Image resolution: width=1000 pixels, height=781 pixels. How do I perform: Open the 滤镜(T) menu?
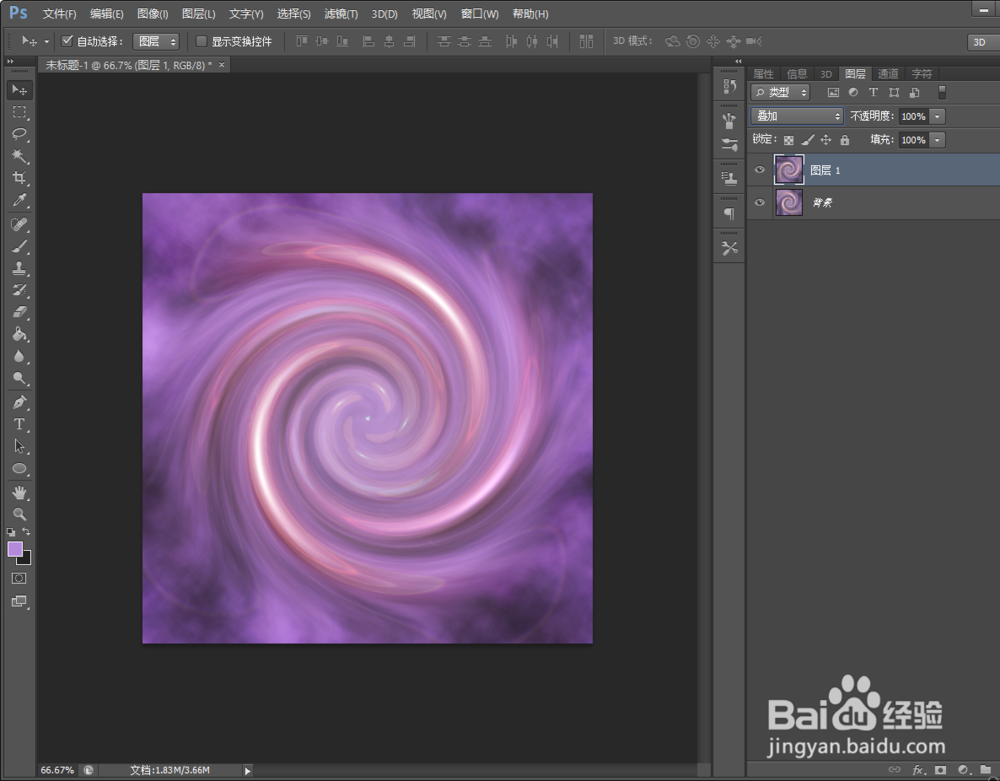341,14
